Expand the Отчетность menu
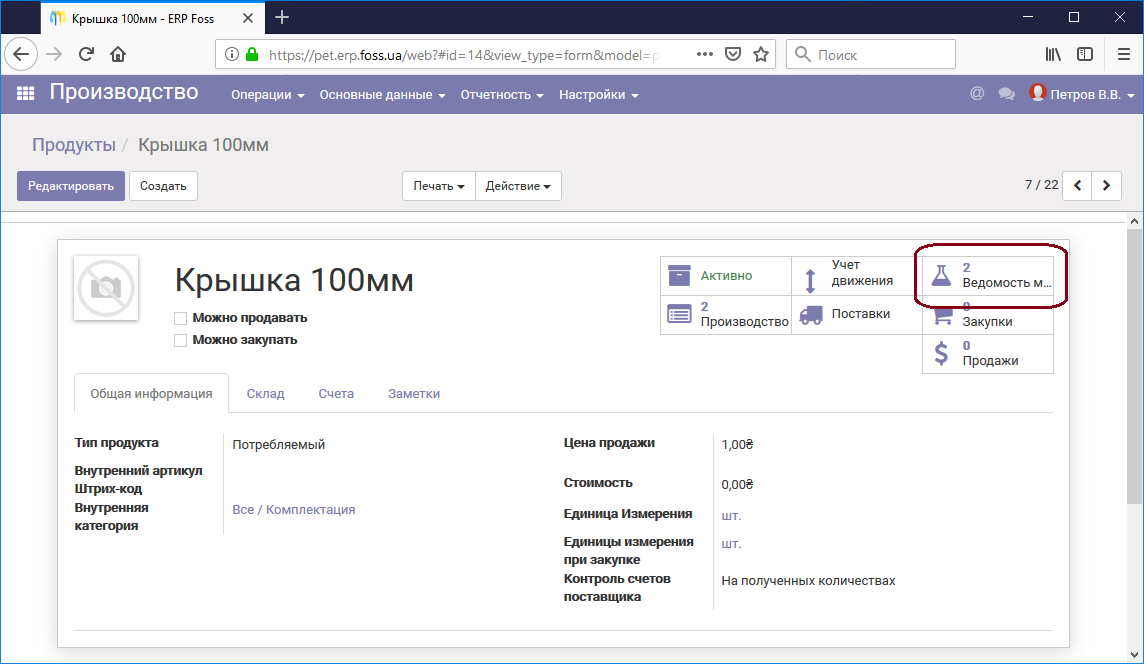The height and width of the screenshot is (664, 1144). 502,95
